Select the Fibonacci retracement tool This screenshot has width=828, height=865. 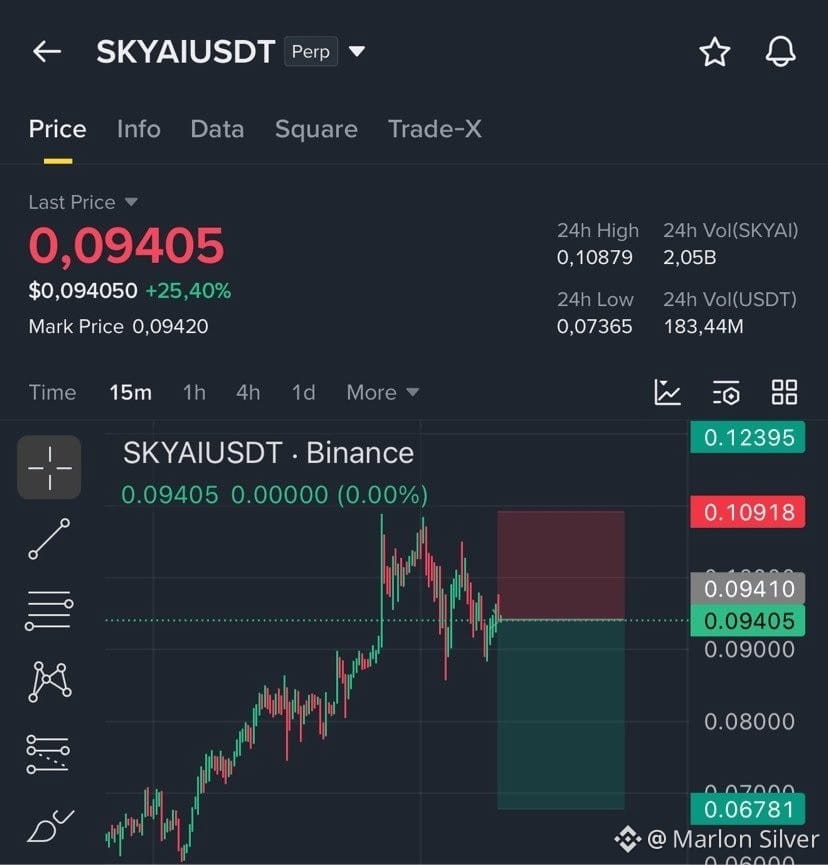(49, 754)
